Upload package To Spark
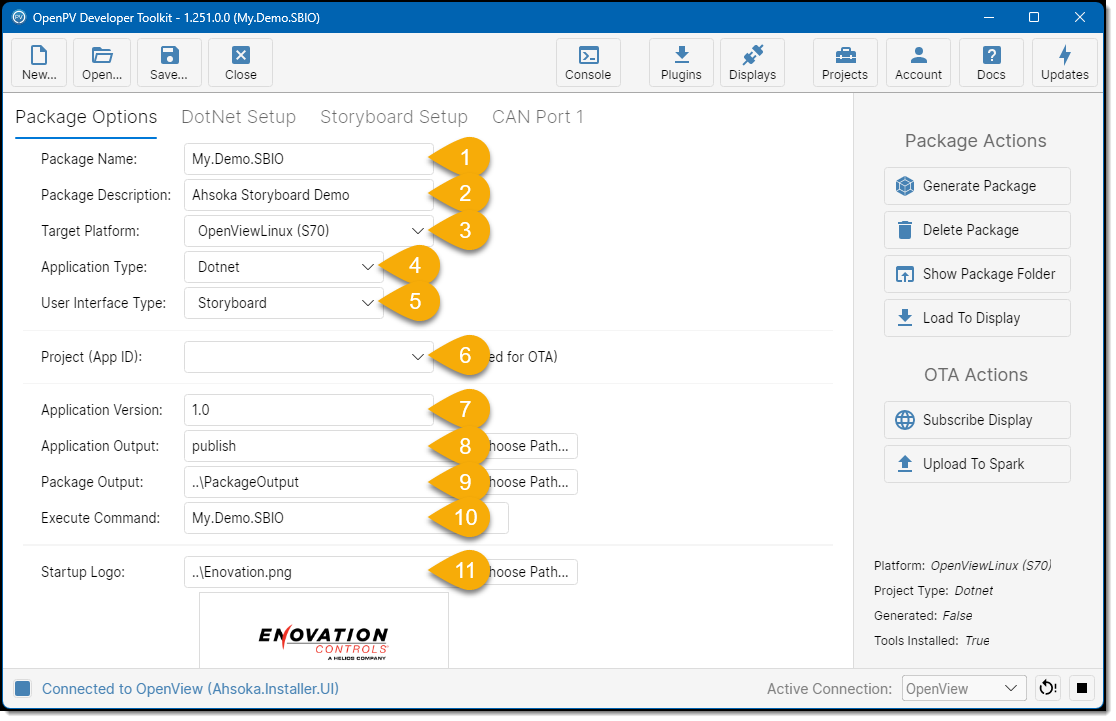Image resolution: width=1116 pixels, height=721 pixels. click(977, 464)
